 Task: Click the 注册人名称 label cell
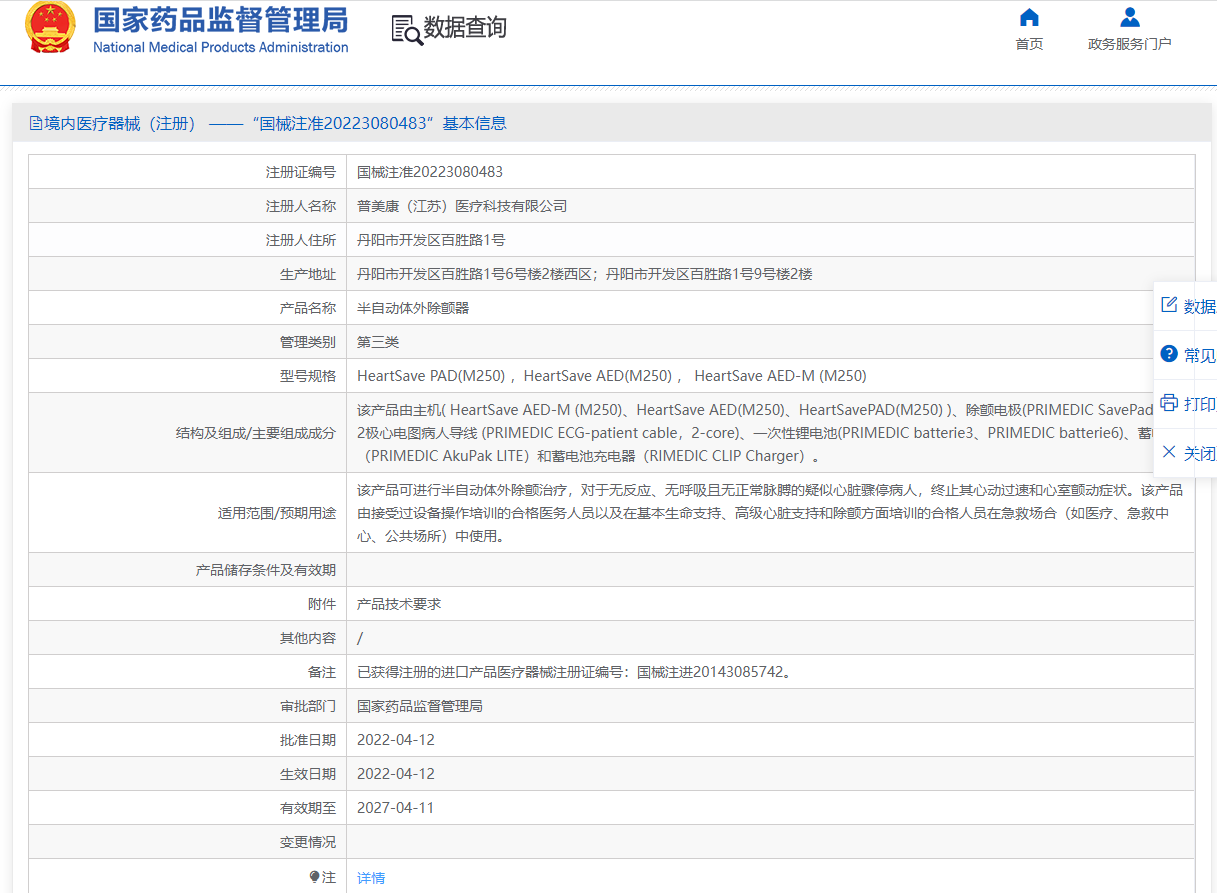188,206
